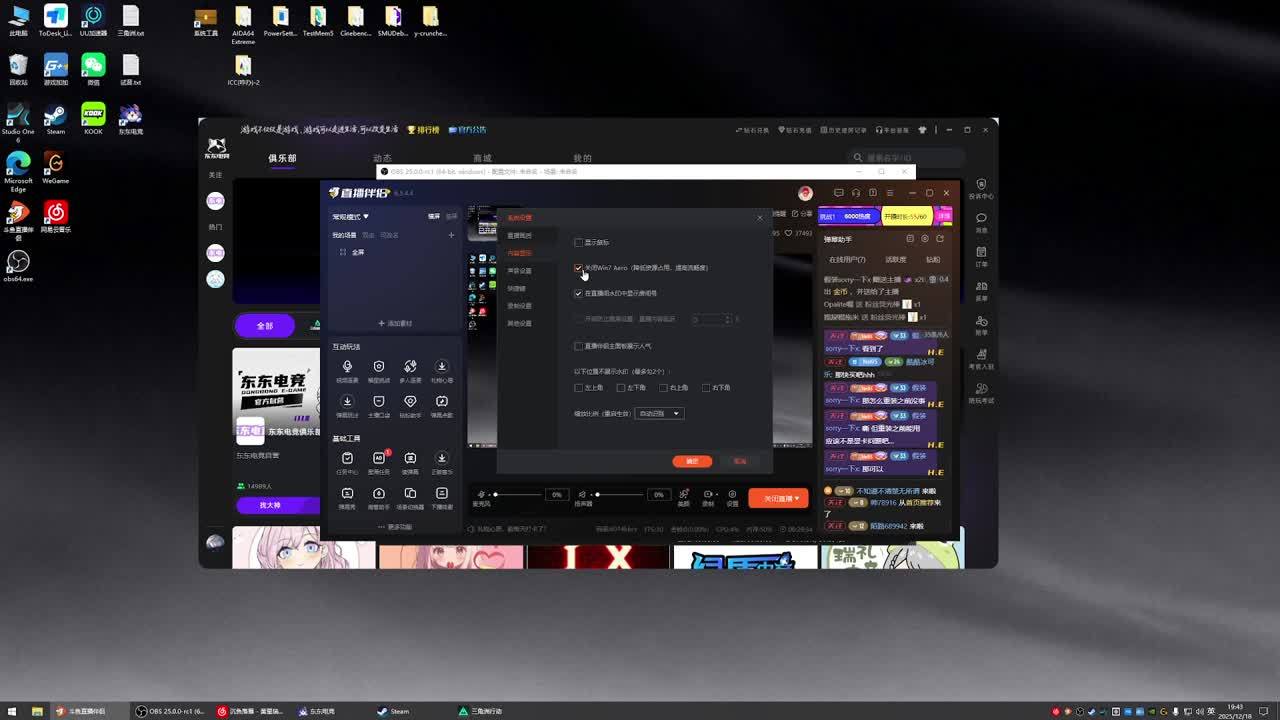Open the KOOK desktop shortcut
Viewport: 1280px width, 720px height.
click(93, 118)
